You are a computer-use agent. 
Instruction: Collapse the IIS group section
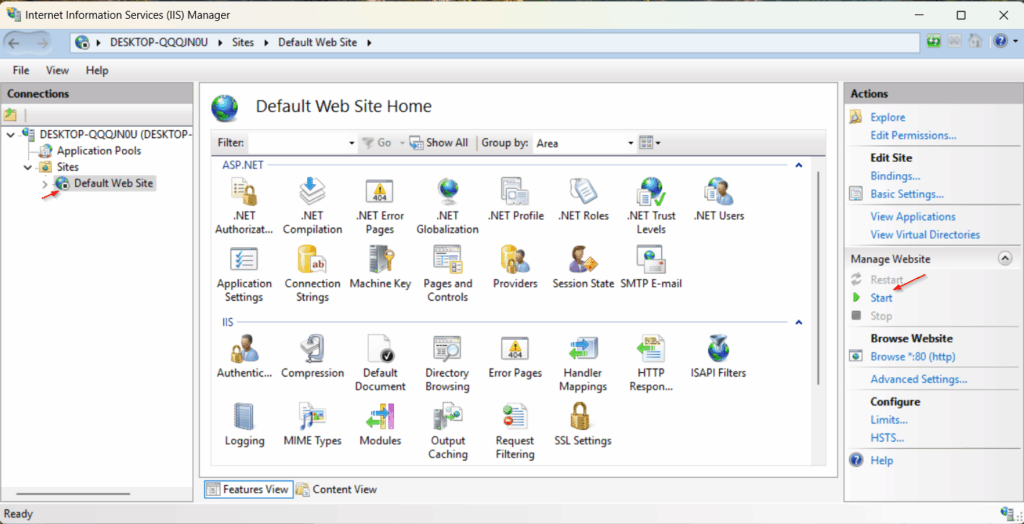(798, 322)
